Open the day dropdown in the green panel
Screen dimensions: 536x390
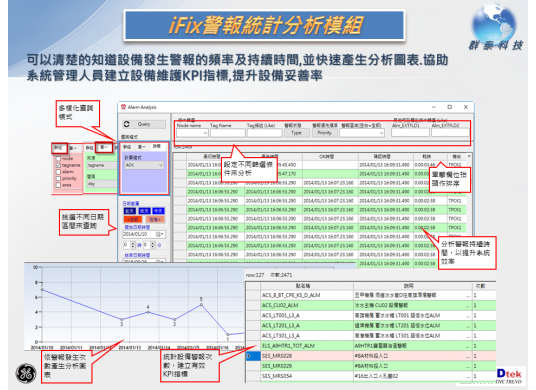click(102, 184)
